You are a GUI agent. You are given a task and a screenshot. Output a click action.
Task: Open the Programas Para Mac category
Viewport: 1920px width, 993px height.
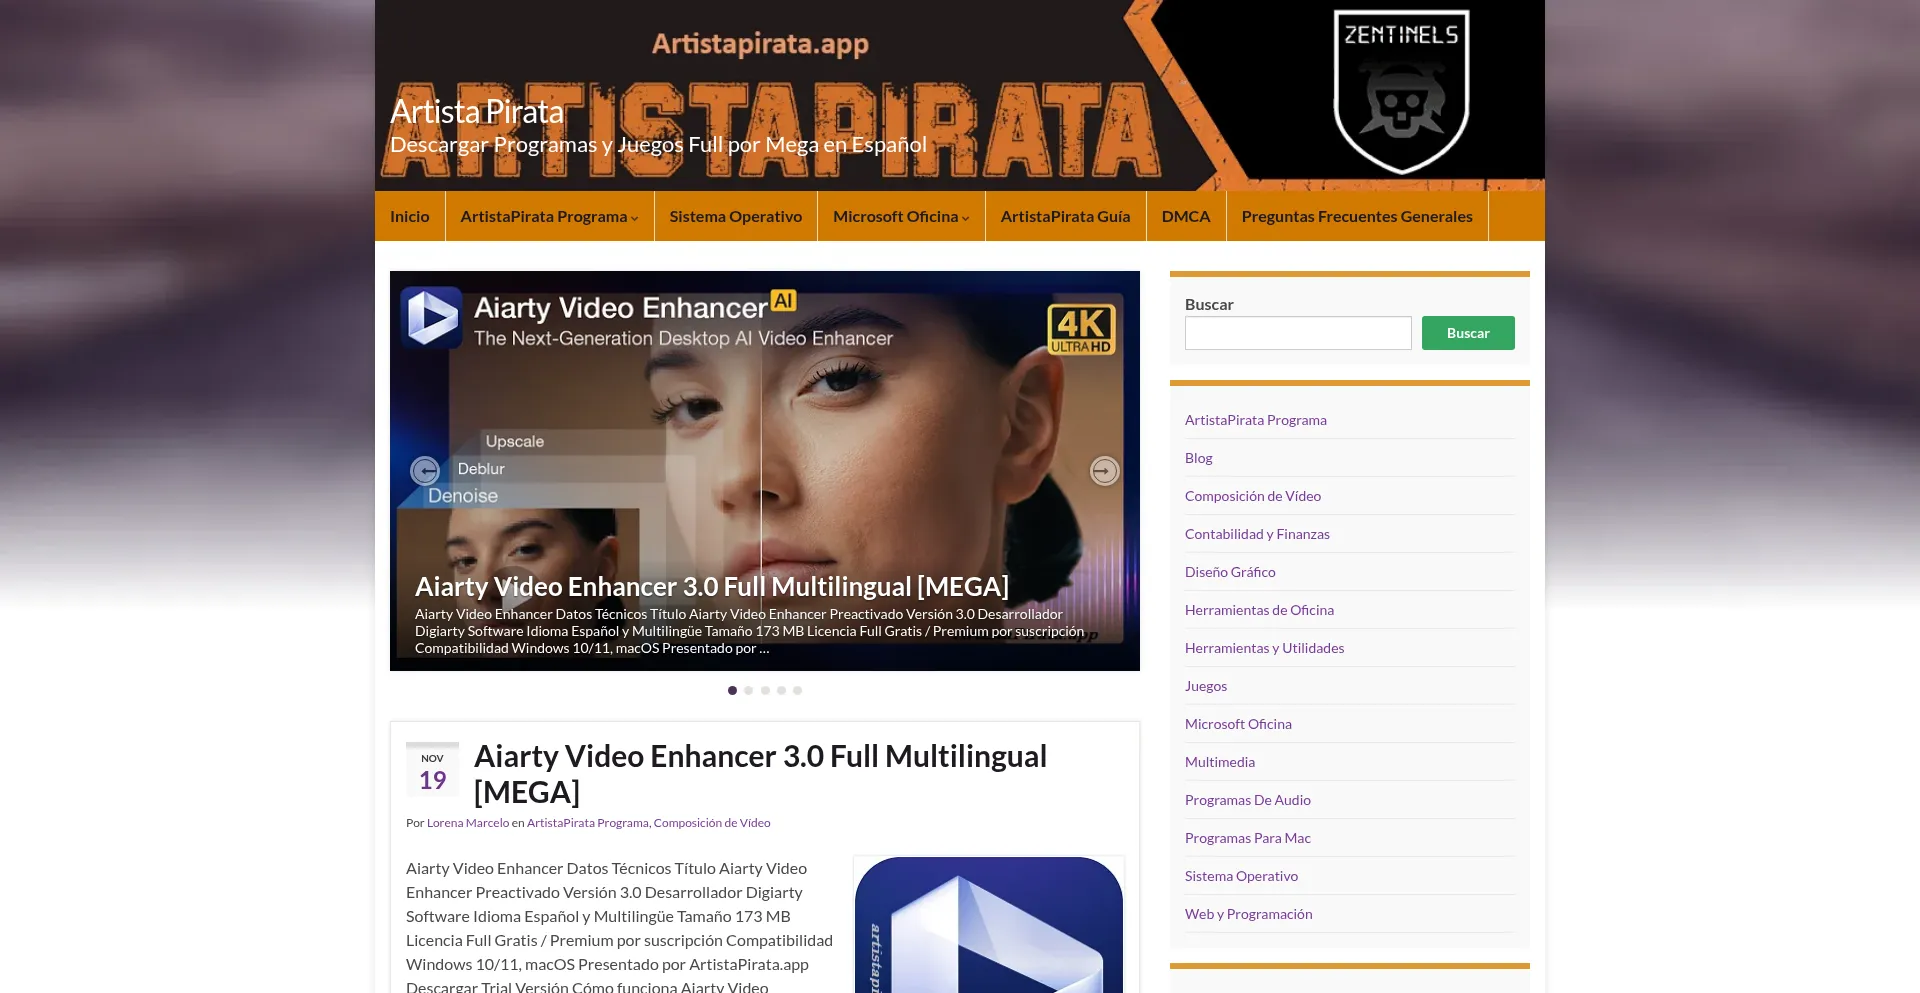1247,838
